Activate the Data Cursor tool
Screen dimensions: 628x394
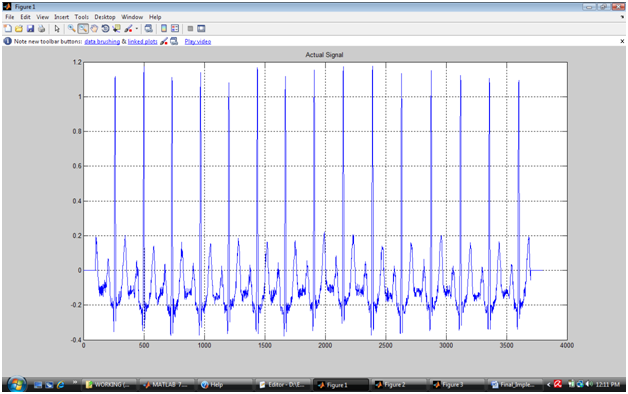click(x=117, y=28)
